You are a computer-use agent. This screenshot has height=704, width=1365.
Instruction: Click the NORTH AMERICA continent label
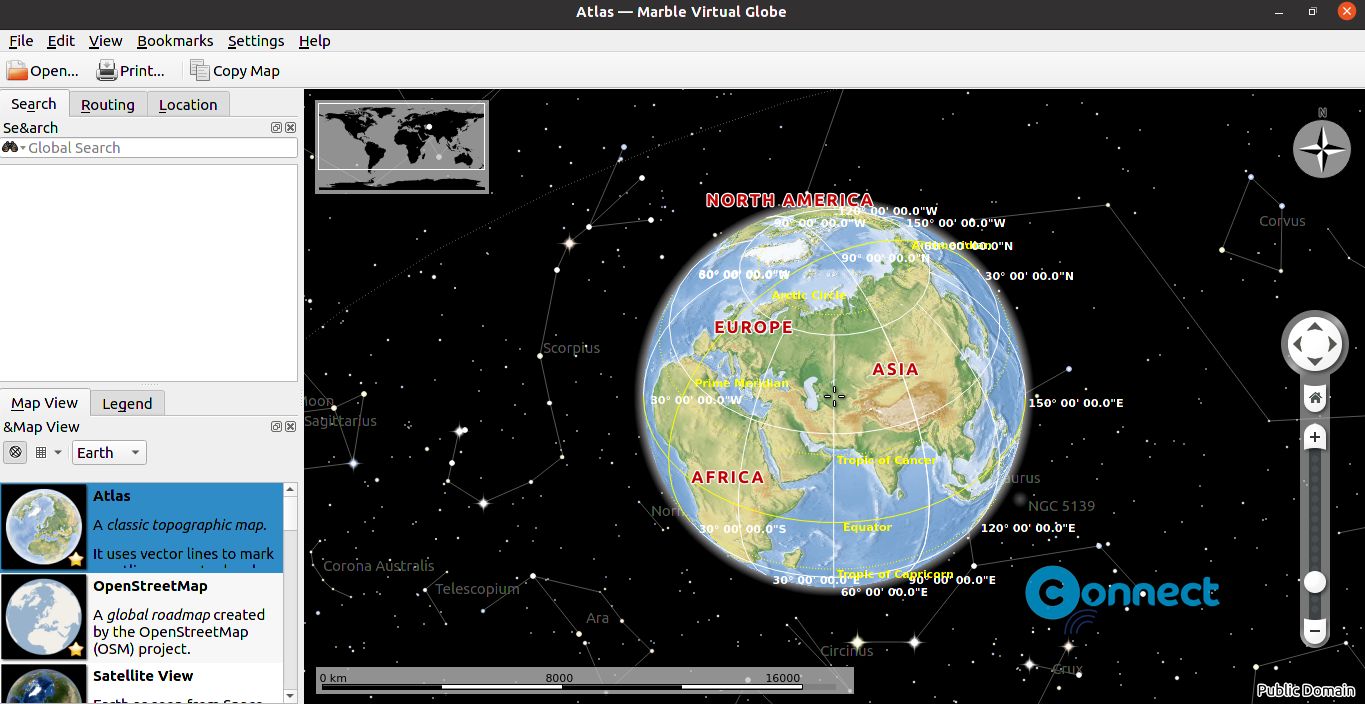[790, 200]
